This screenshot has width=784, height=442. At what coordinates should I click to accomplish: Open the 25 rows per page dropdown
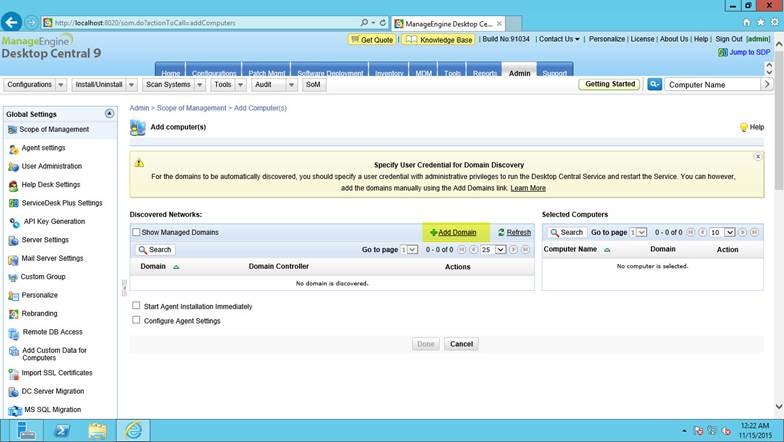pyautogui.click(x=493, y=250)
